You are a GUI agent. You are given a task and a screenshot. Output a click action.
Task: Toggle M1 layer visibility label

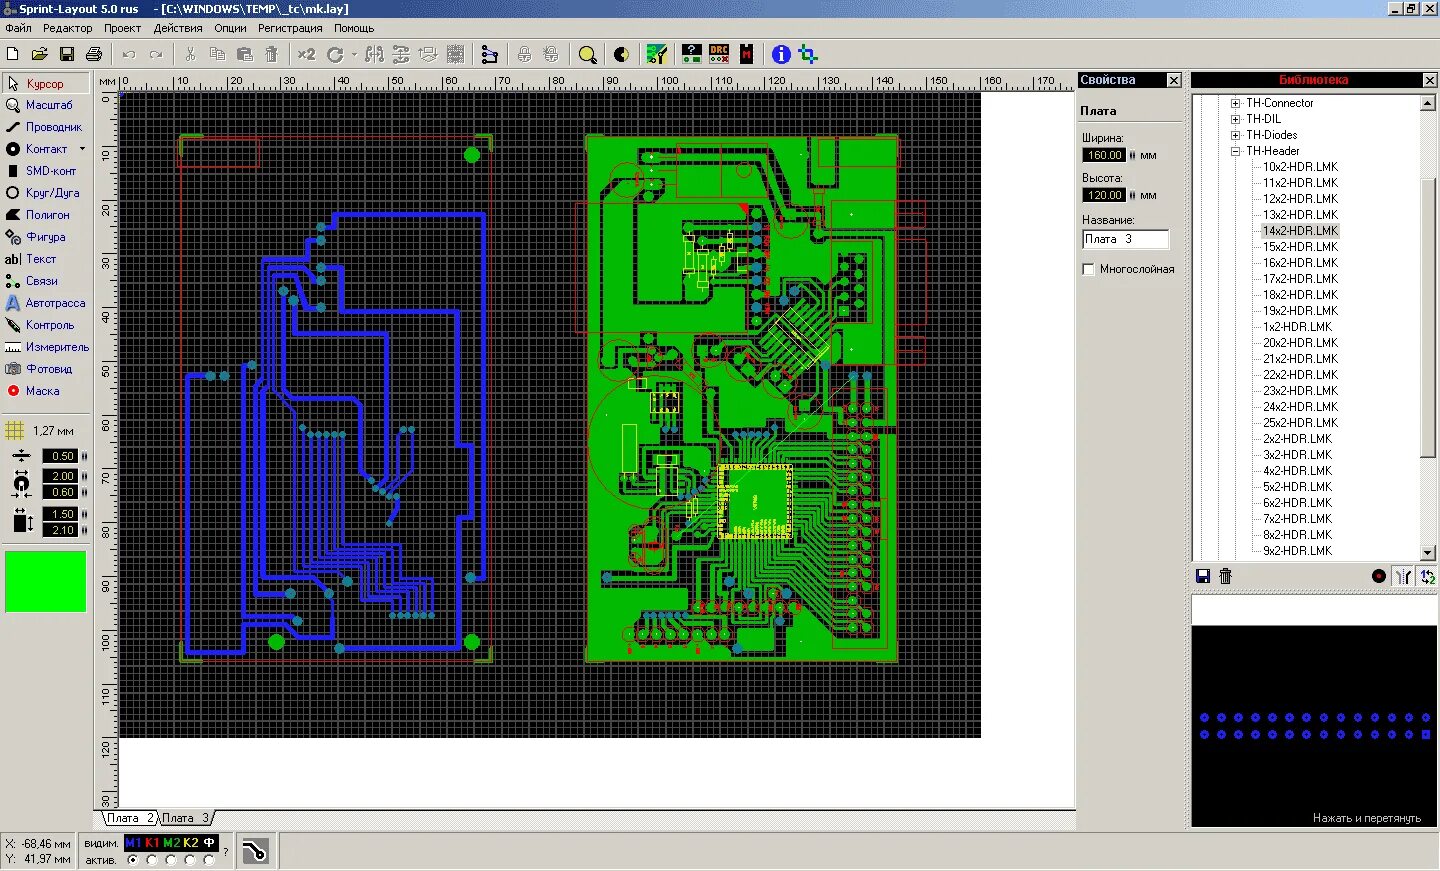point(133,843)
